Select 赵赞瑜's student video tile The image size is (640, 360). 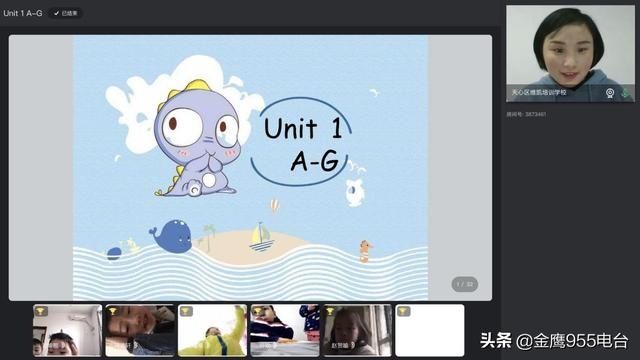(x=357, y=330)
